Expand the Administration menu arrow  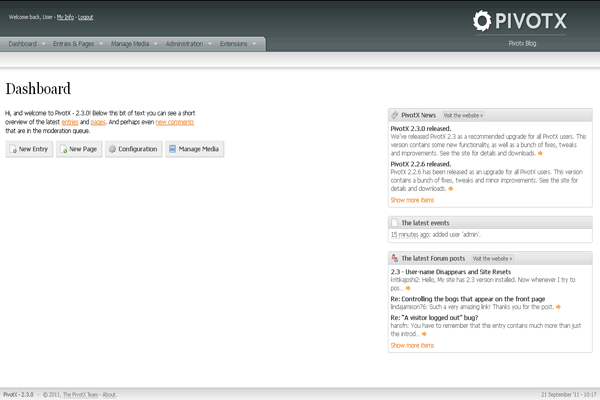pyautogui.click(x=210, y=44)
